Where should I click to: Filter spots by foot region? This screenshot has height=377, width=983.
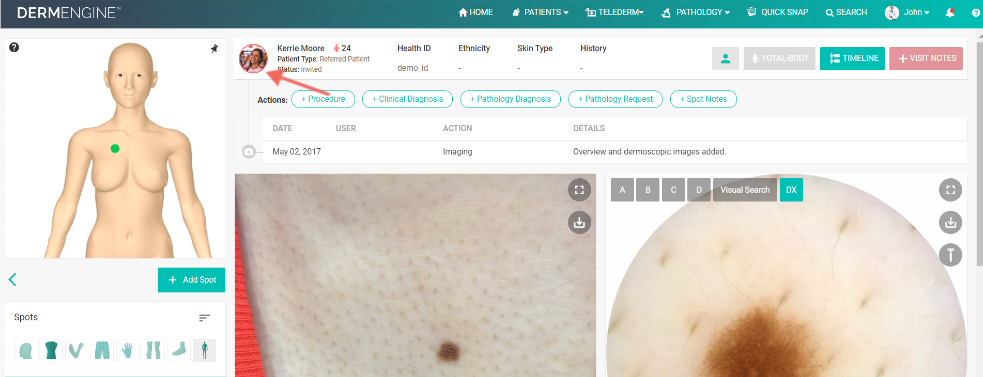point(179,350)
